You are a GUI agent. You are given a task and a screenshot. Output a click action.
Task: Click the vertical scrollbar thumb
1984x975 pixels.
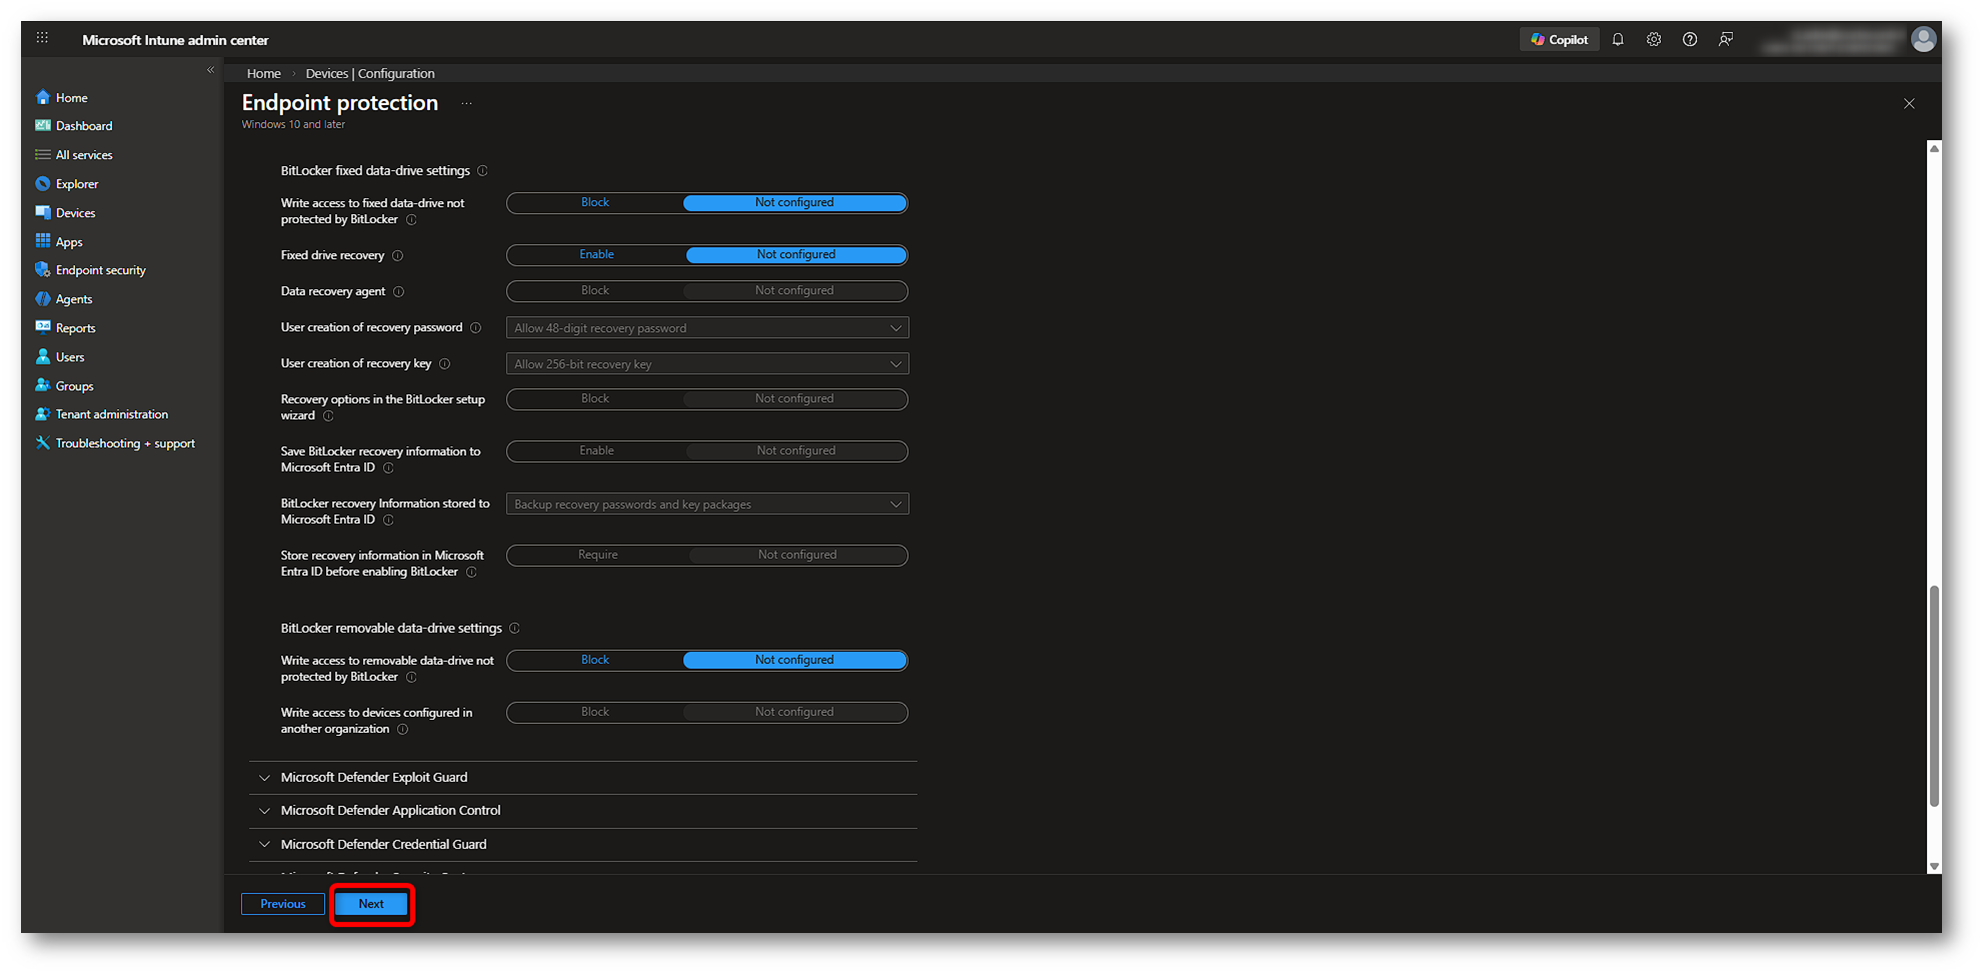click(1934, 696)
